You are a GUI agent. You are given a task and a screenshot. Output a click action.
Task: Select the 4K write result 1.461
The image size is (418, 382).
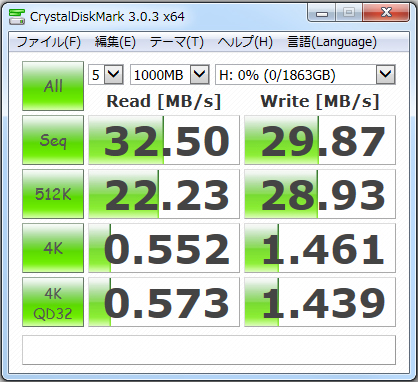point(320,248)
